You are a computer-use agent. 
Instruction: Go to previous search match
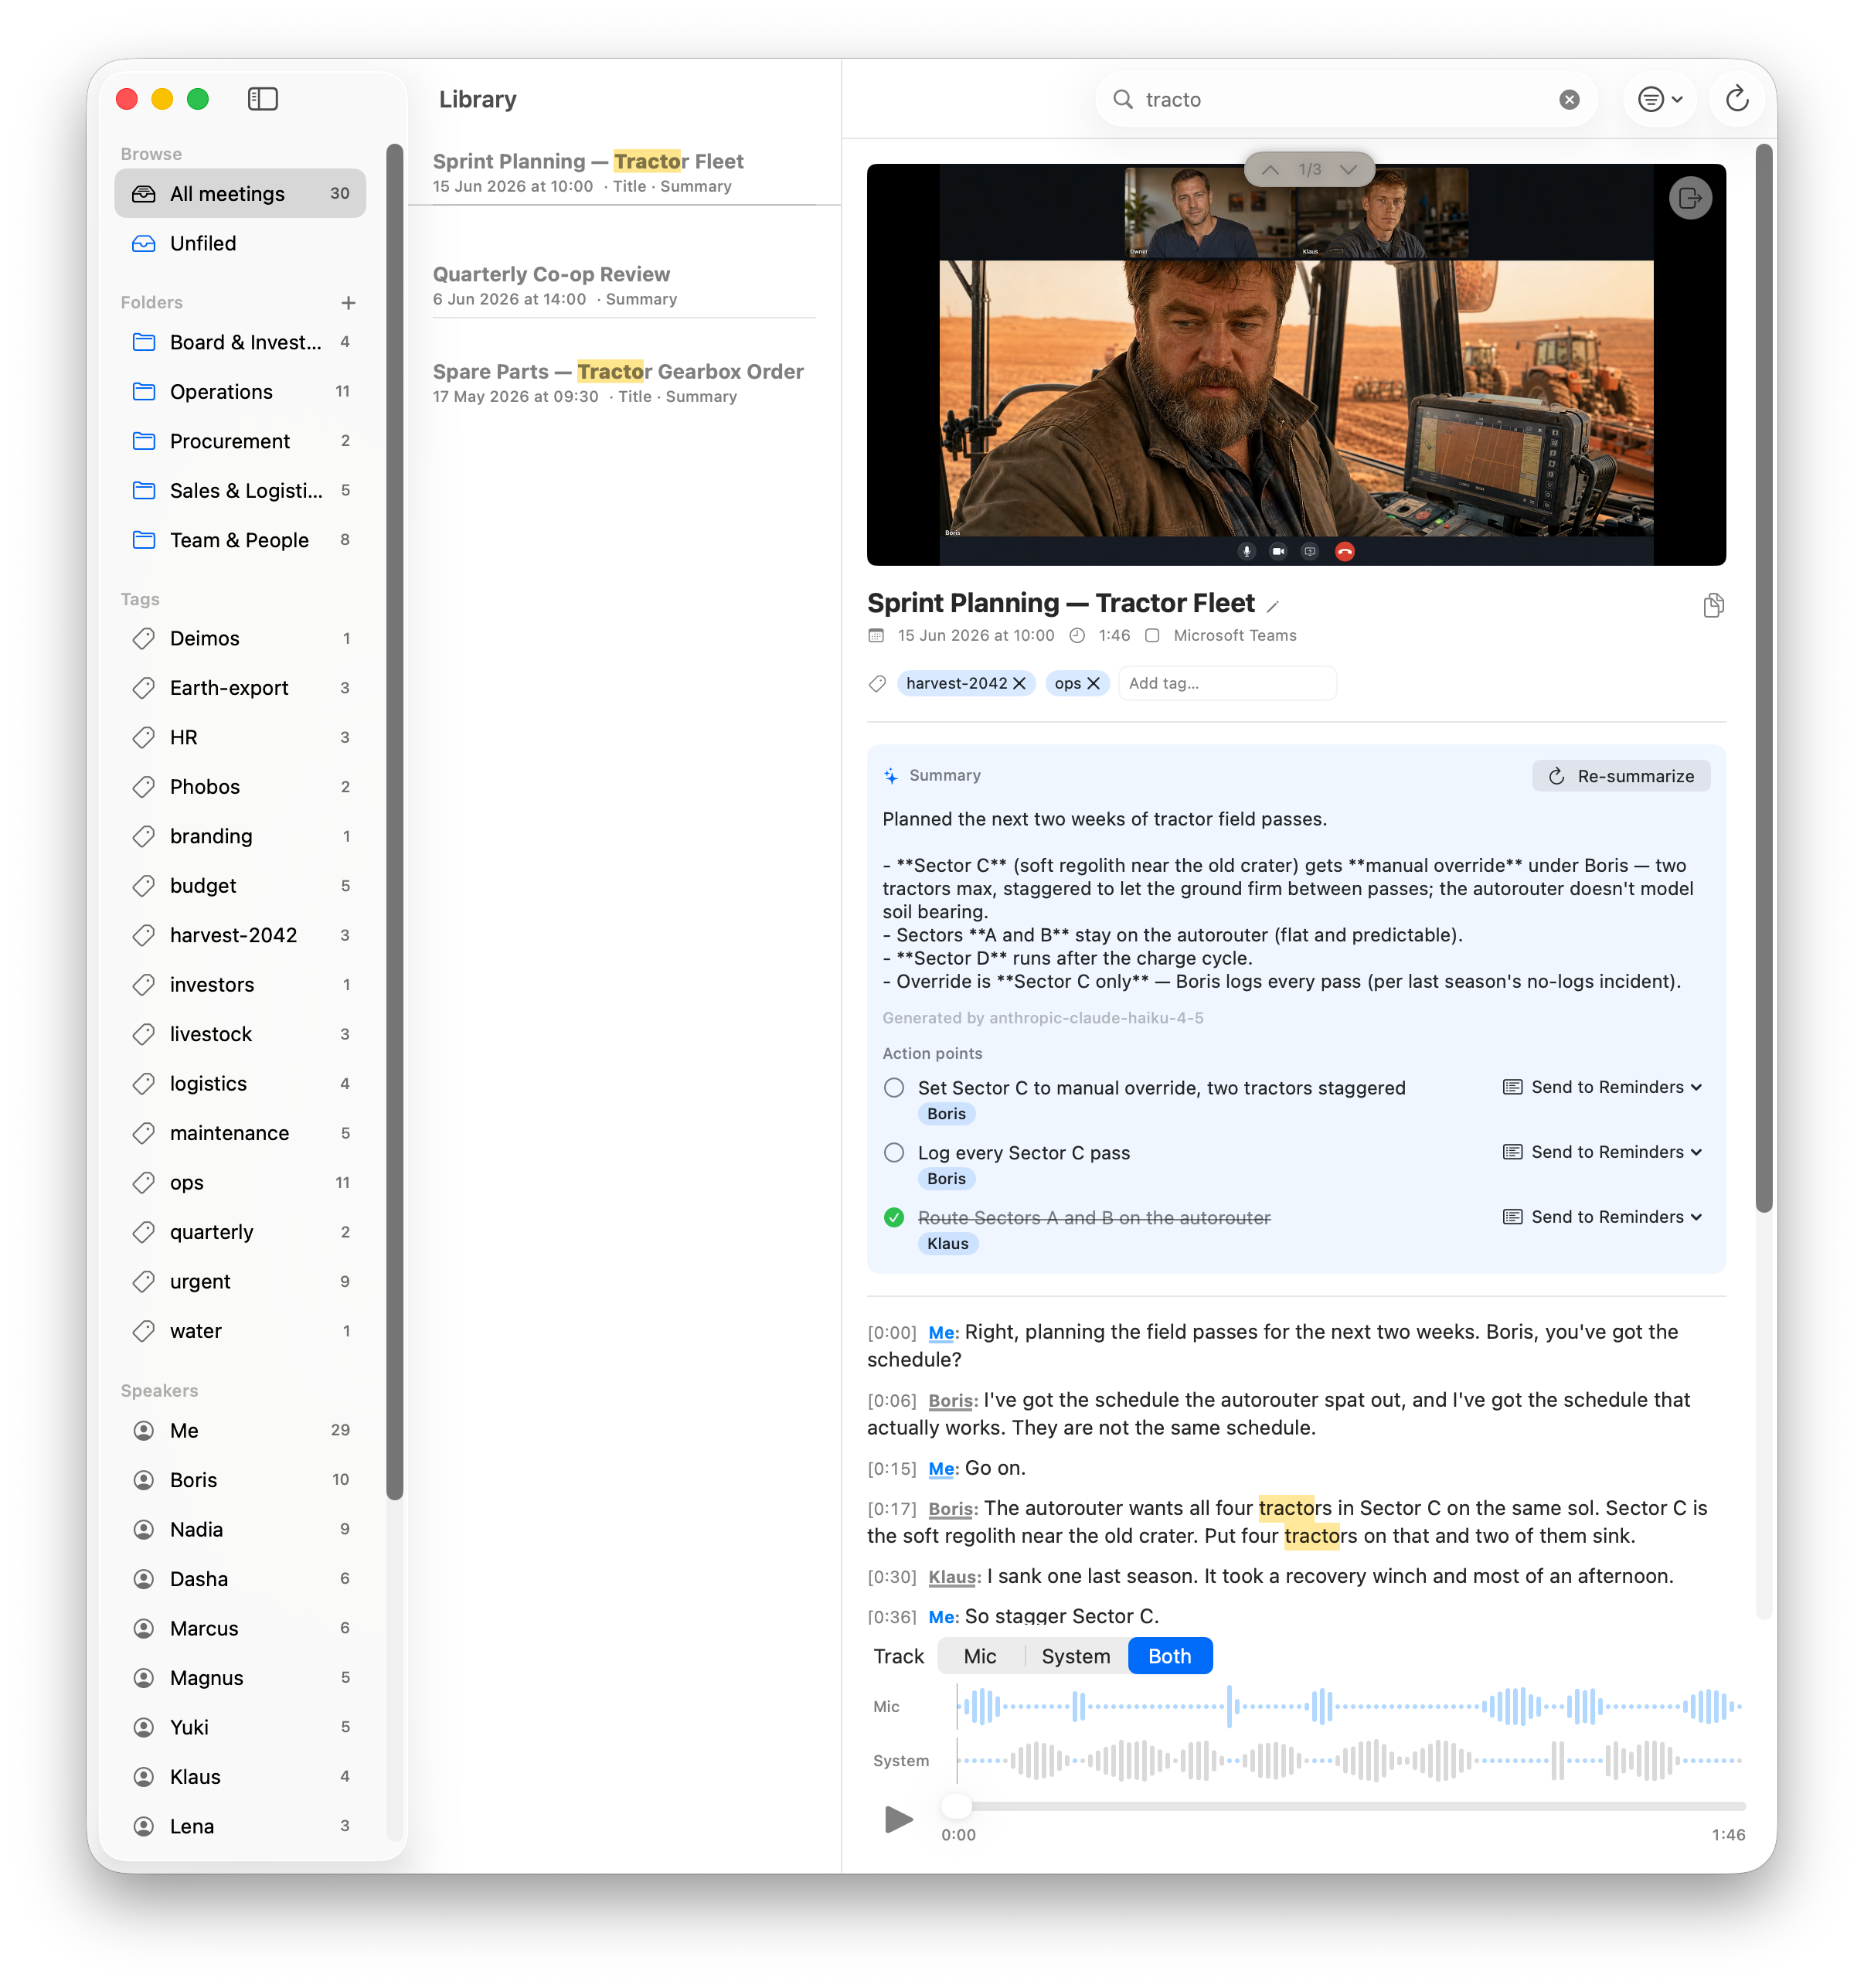[x=1270, y=170]
